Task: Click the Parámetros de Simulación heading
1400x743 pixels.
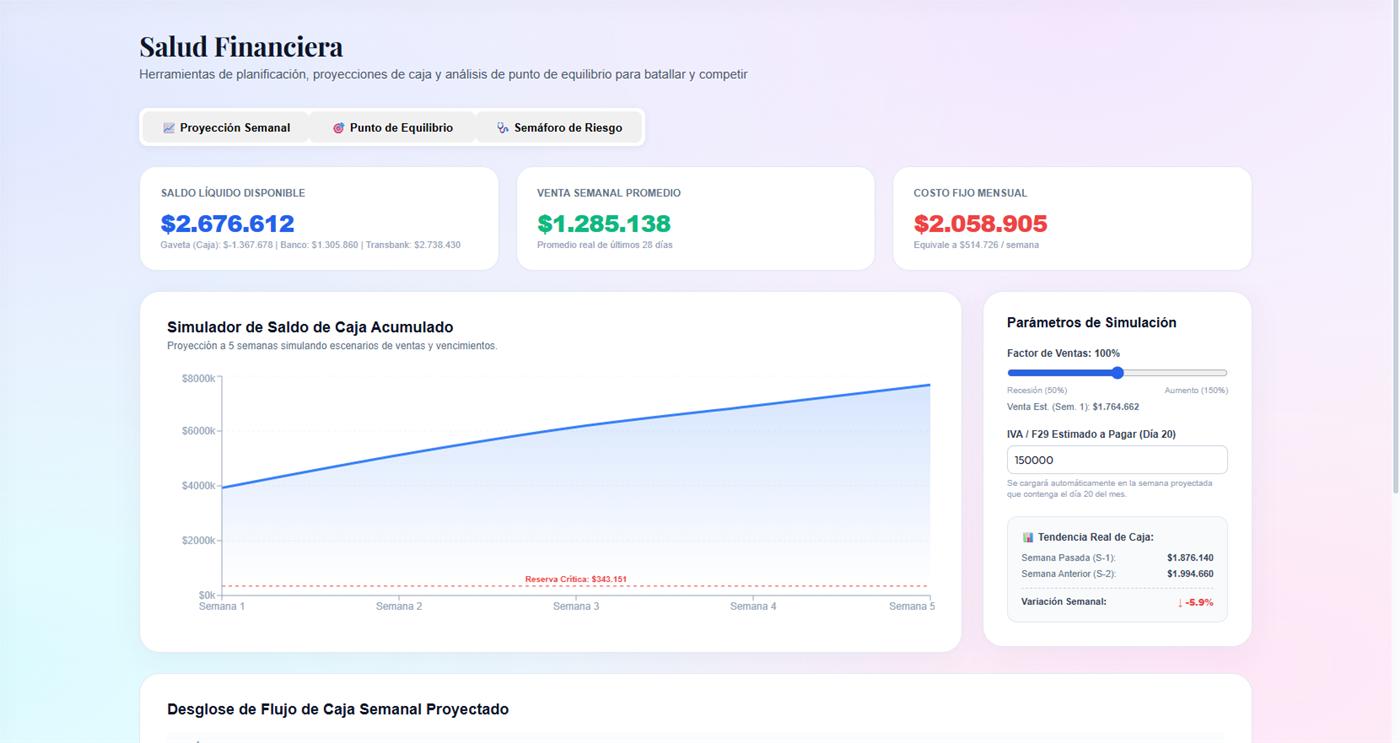Action: click(1092, 322)
